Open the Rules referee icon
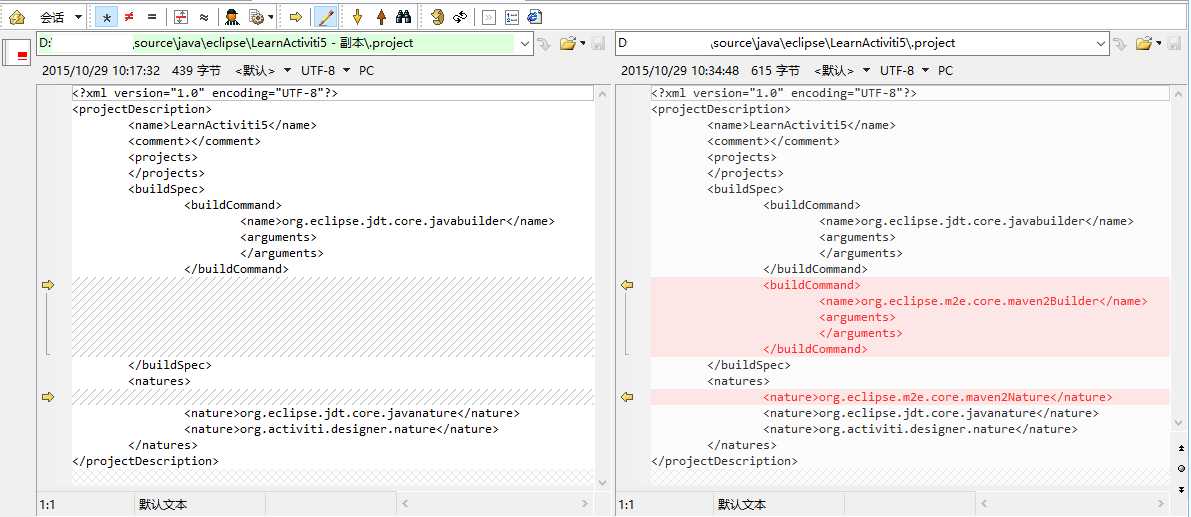The width and height of the screenshot is (1191, 517). [x=232, y=16]
